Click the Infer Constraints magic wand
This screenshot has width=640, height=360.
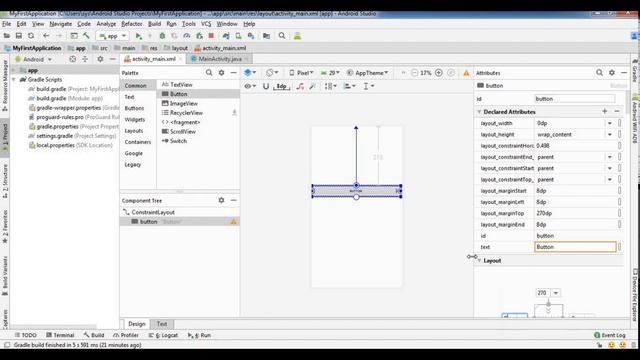[313, 86]
